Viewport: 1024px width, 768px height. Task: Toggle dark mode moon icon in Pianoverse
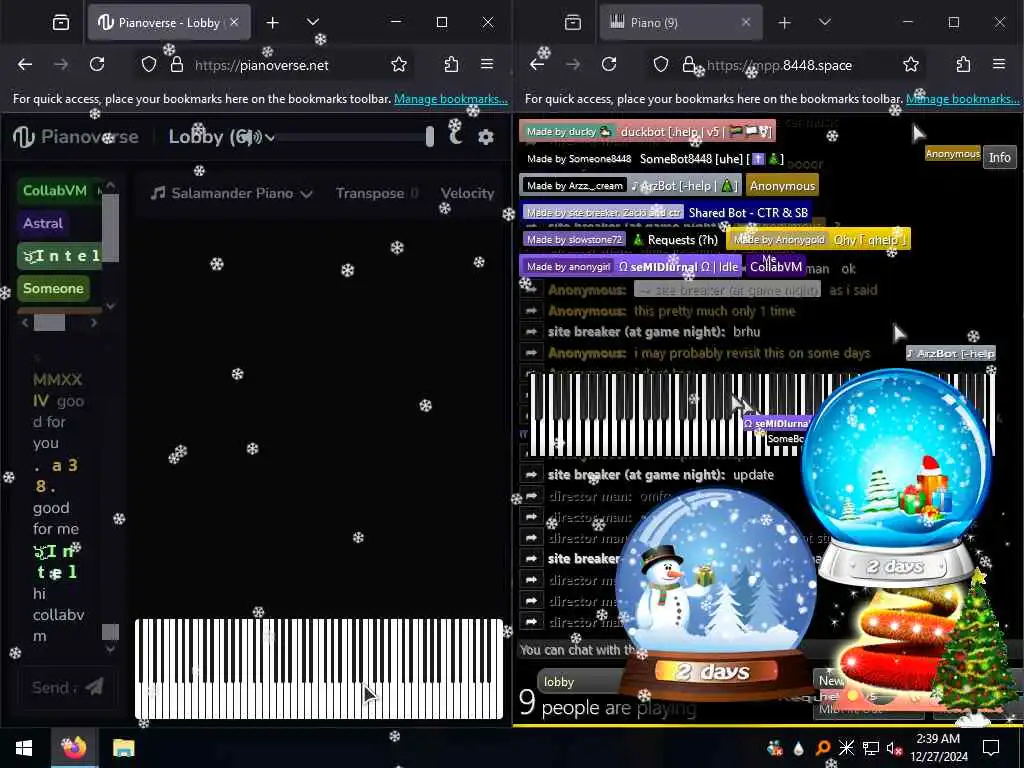[456, 136]
